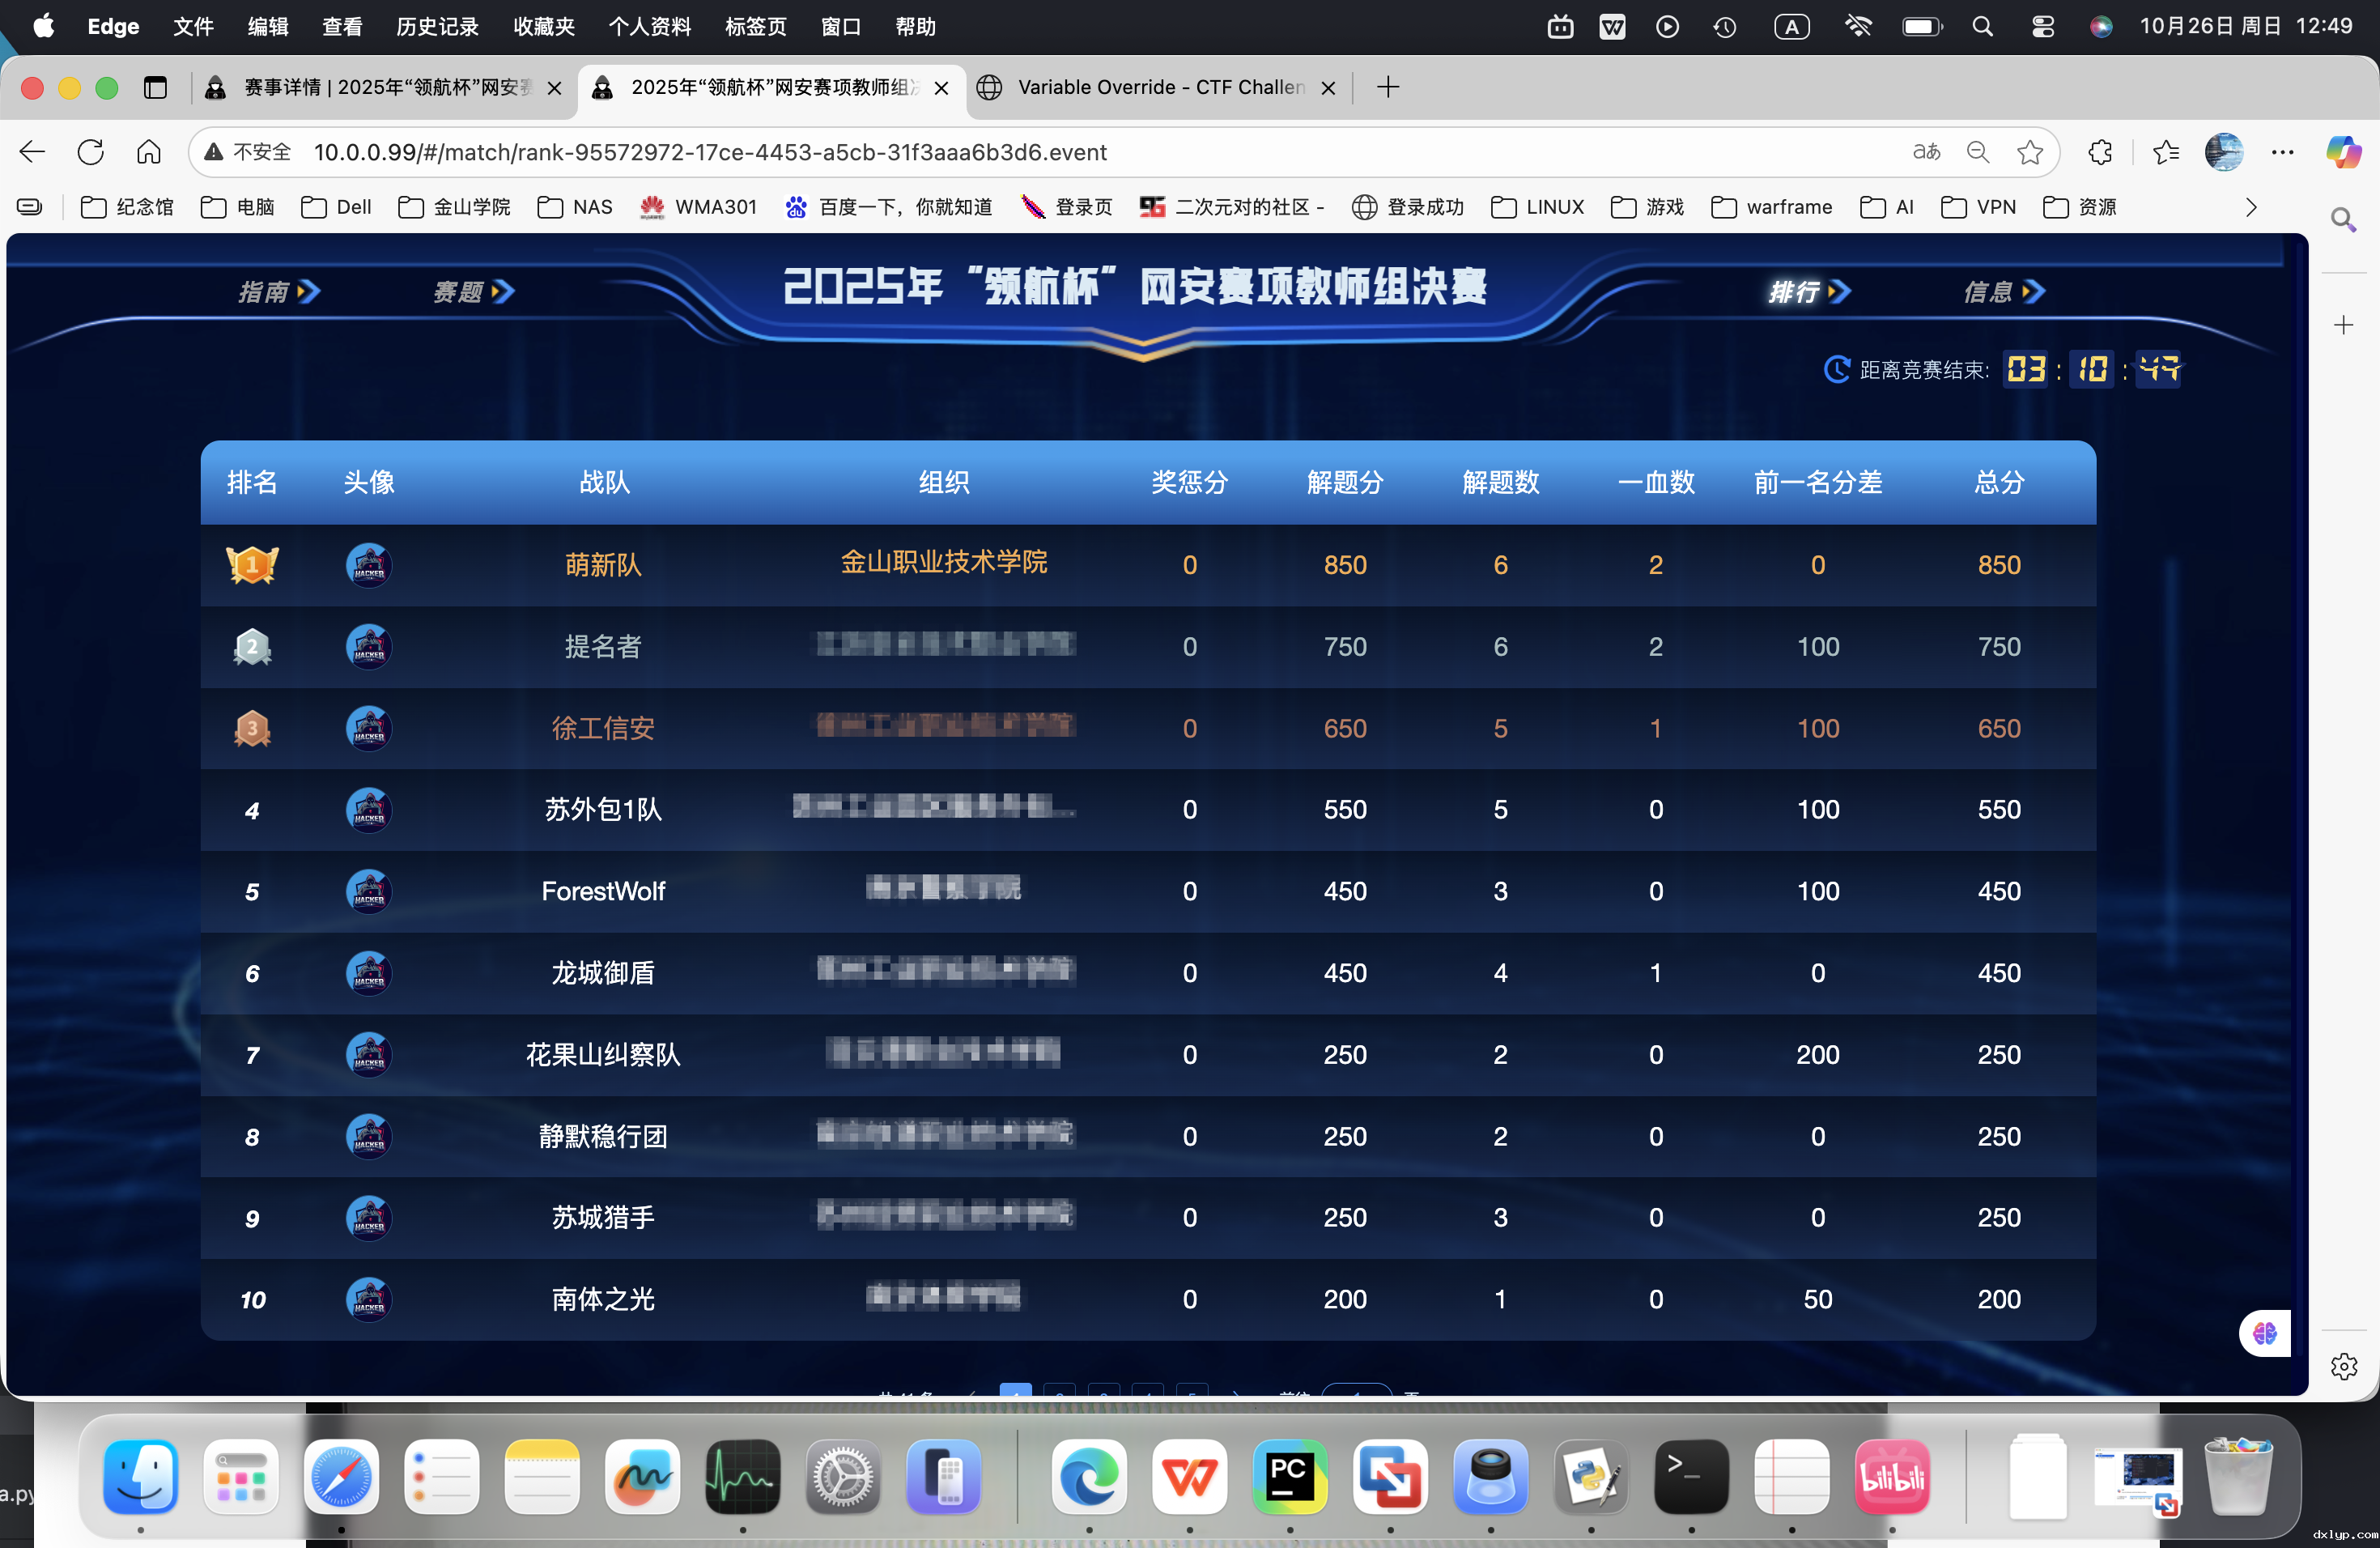Click the address bar URL field

point(710,152)
